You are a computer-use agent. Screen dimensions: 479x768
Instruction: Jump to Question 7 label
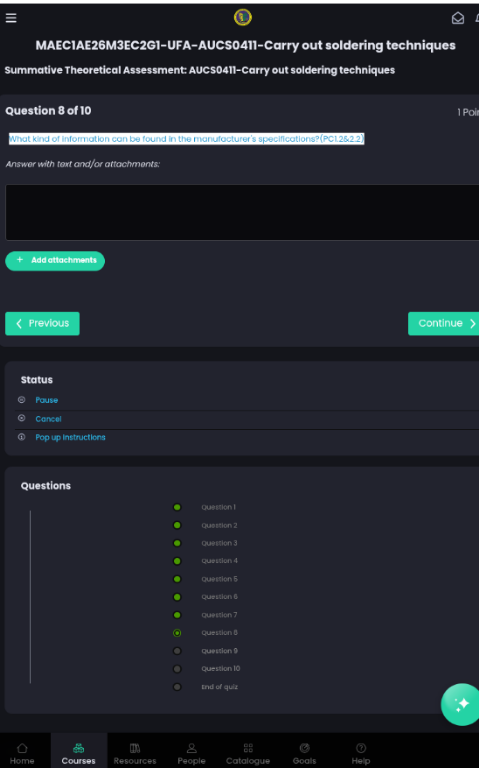[x=219, y=615]
